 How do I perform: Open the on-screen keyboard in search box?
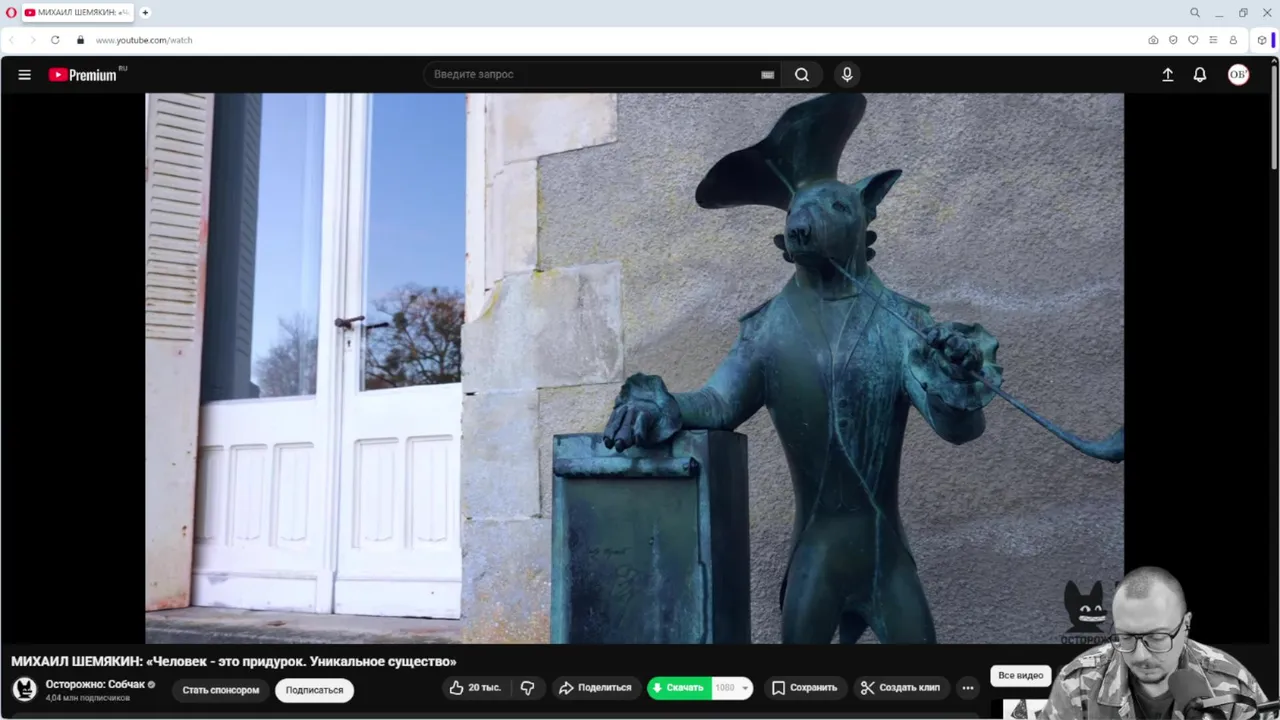767,75
